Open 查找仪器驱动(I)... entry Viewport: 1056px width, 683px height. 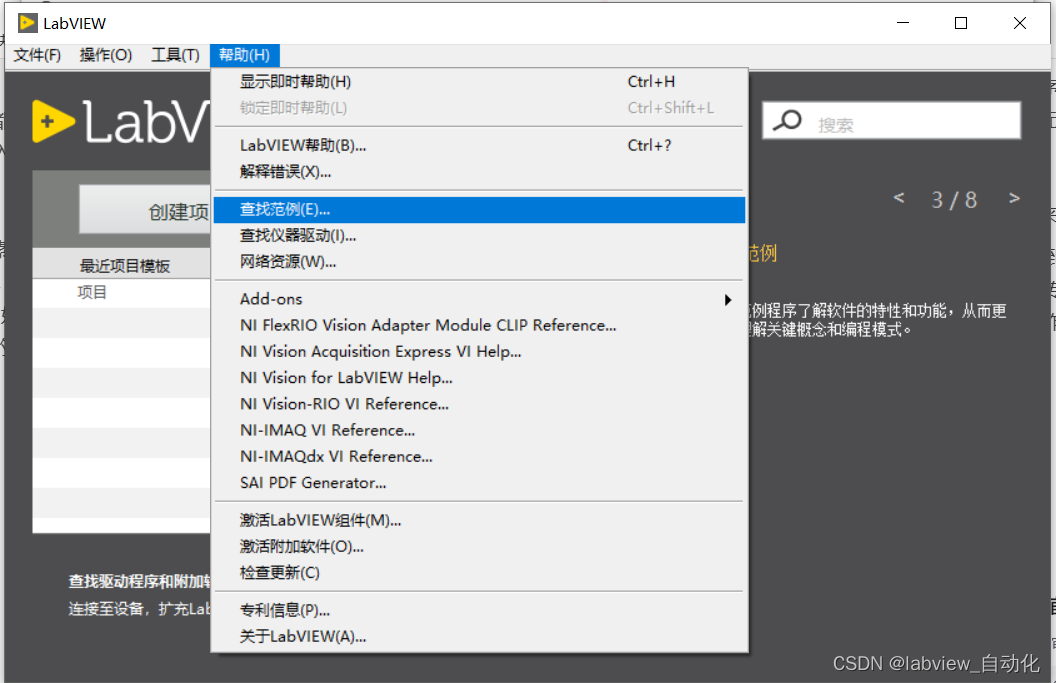(480, 236)
